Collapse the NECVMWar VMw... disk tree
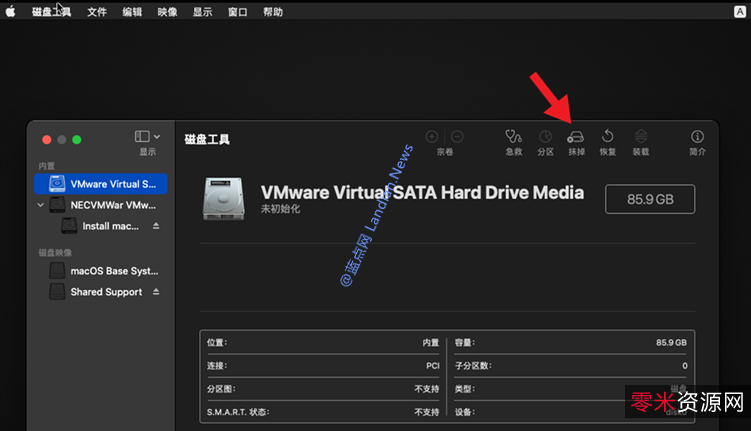This screenshot has height=431, width=751. (x=41, y=205)
